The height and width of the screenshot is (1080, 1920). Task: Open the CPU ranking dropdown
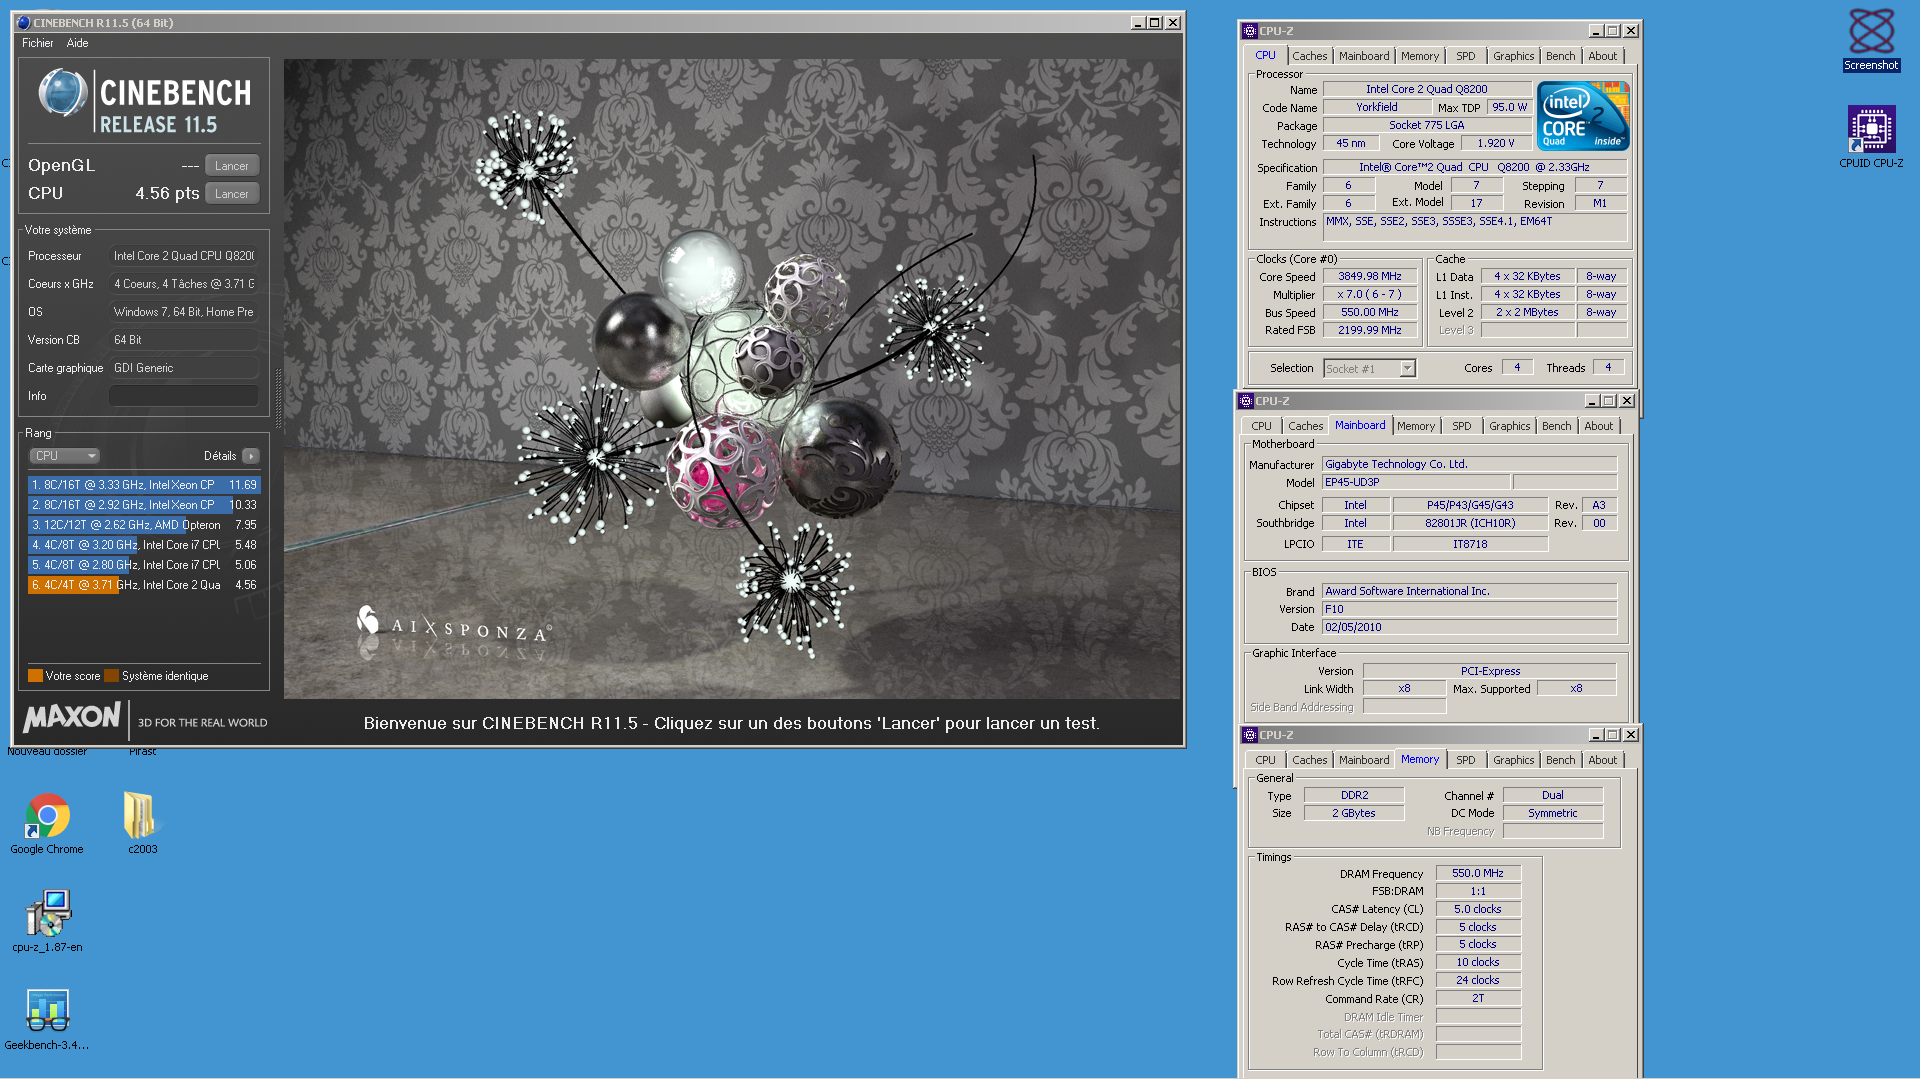(64, 456)
